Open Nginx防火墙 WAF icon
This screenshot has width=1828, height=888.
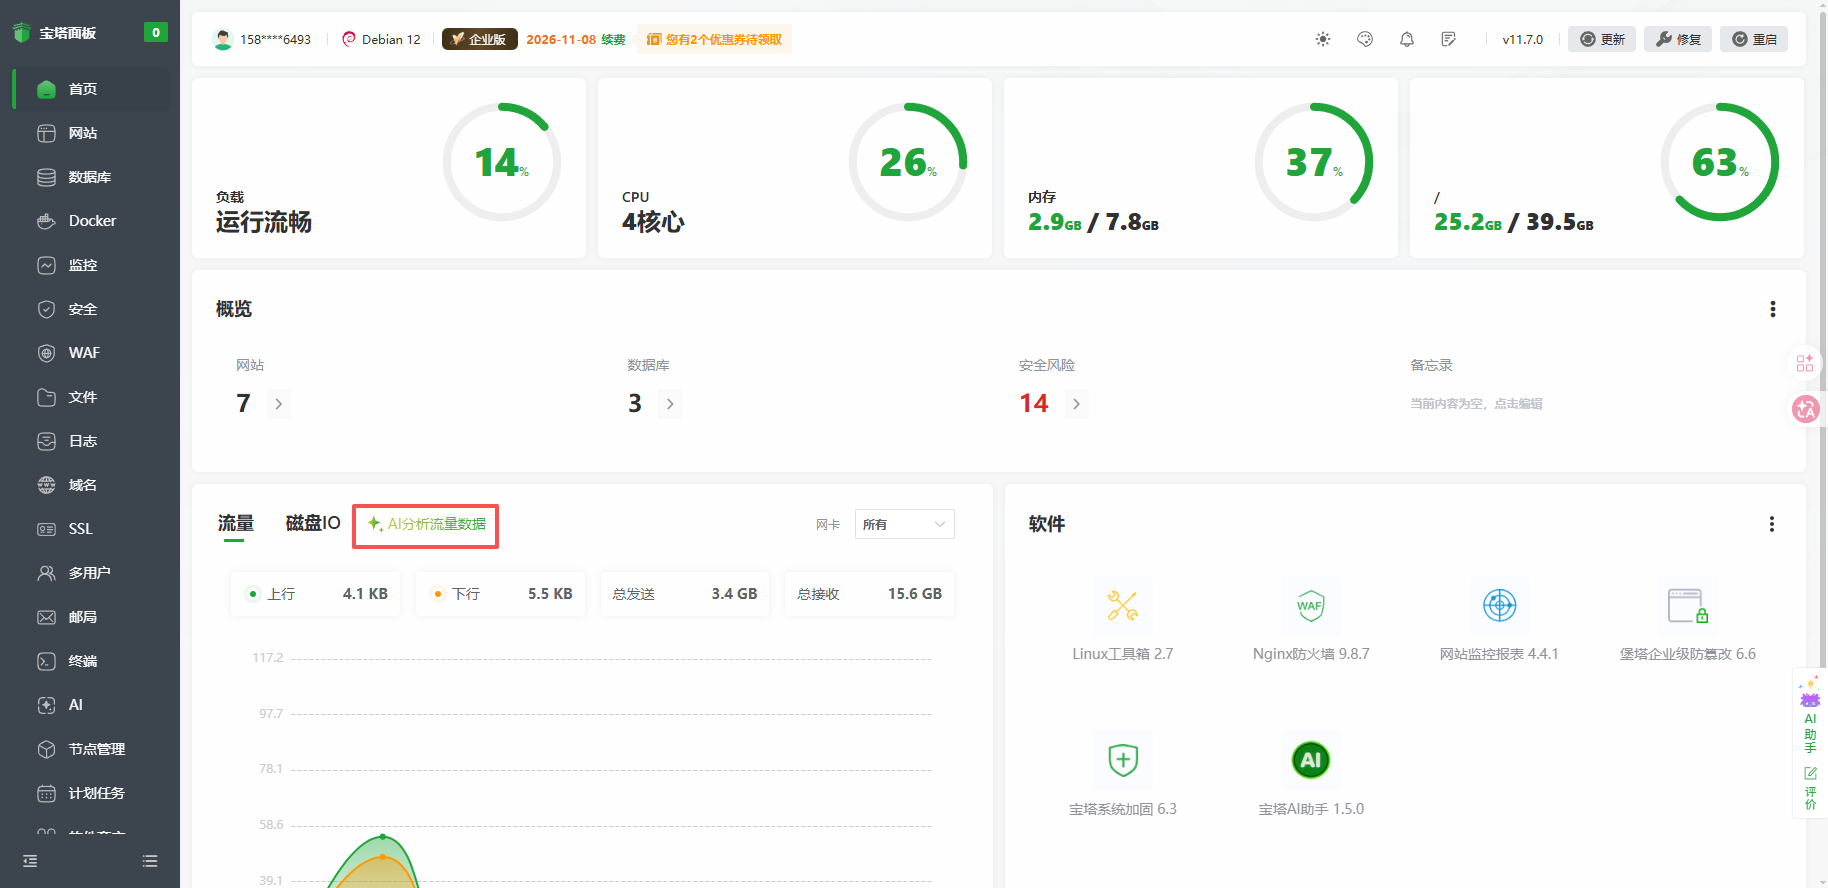pyautogui.click(x=1310, y=606)
